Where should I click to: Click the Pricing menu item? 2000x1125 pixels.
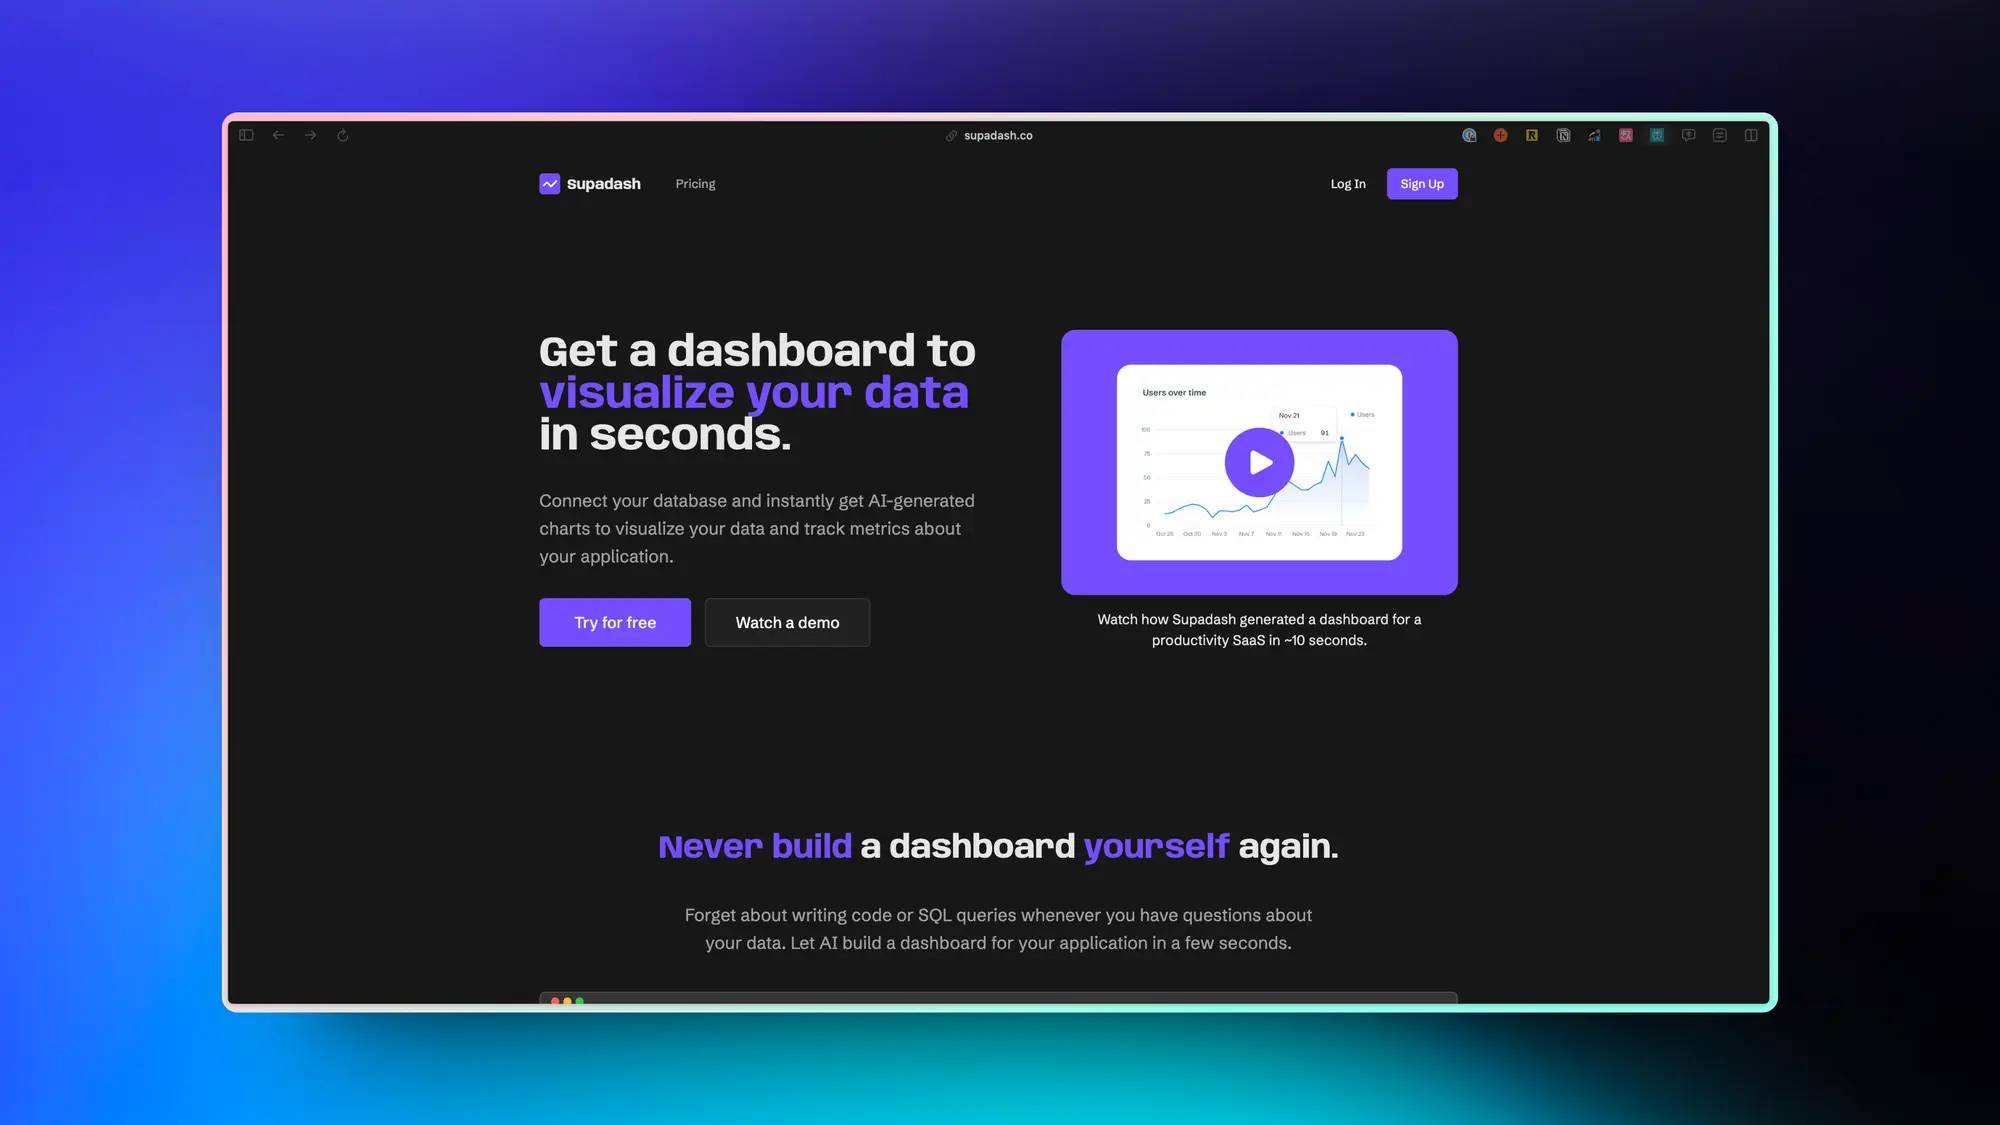(x=695, y=183)
